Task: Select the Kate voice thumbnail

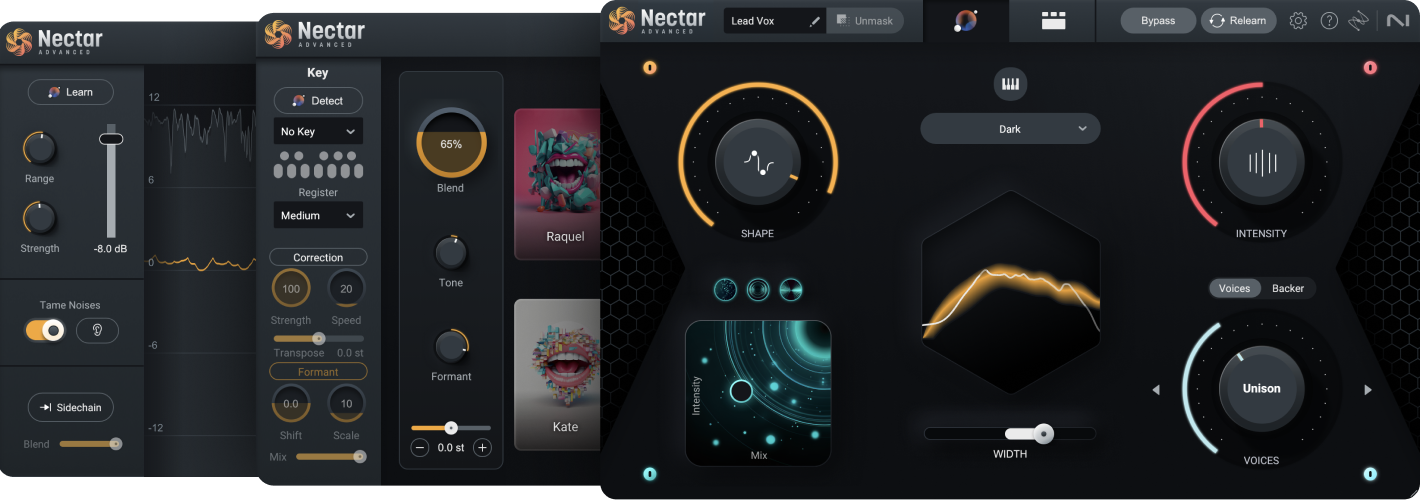Action: [557, 374]
